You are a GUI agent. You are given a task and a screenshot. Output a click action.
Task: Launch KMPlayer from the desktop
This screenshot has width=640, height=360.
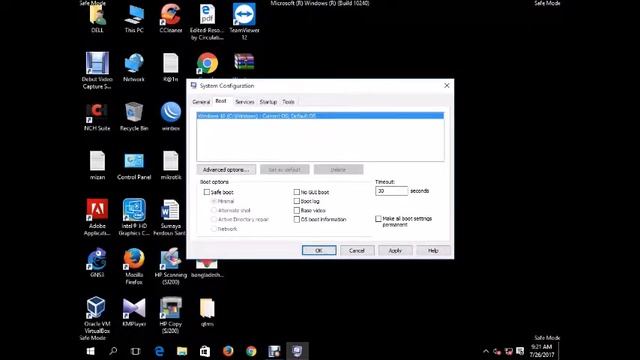pyautogui.click(x=134, y=311)
